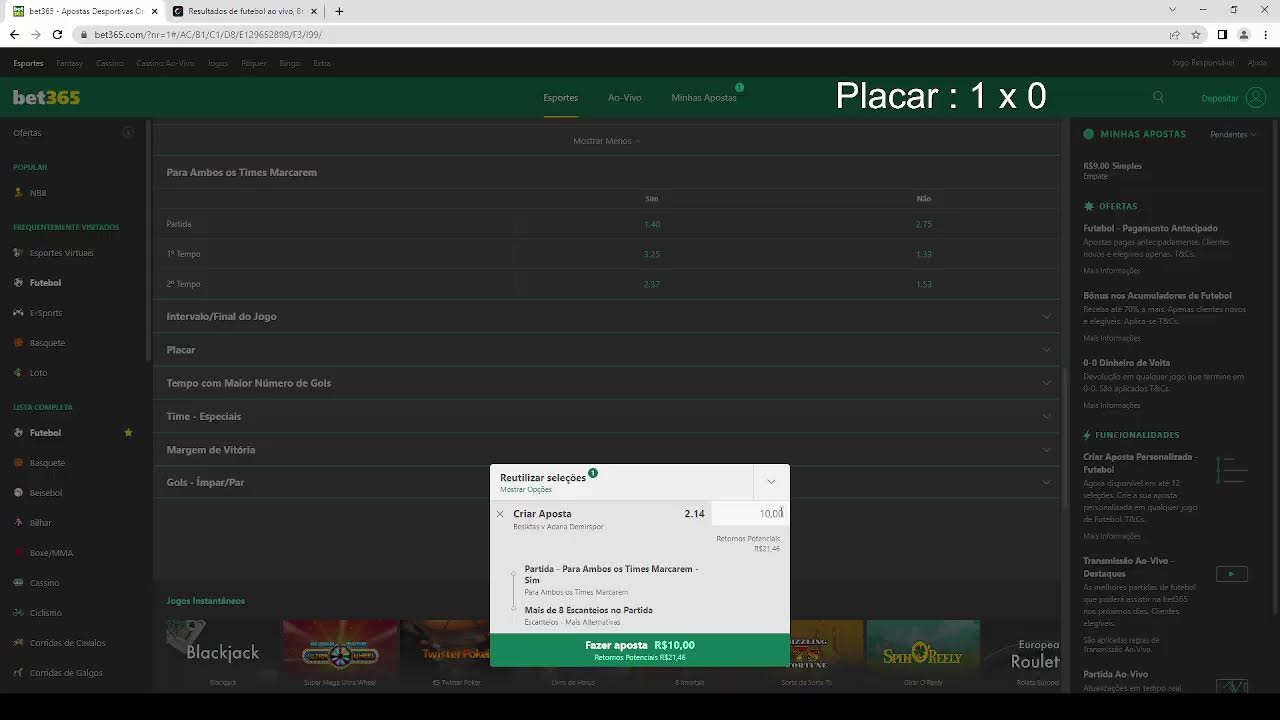Expand the Placar market section
1280x720 pixels.
[x=607, y=350]
